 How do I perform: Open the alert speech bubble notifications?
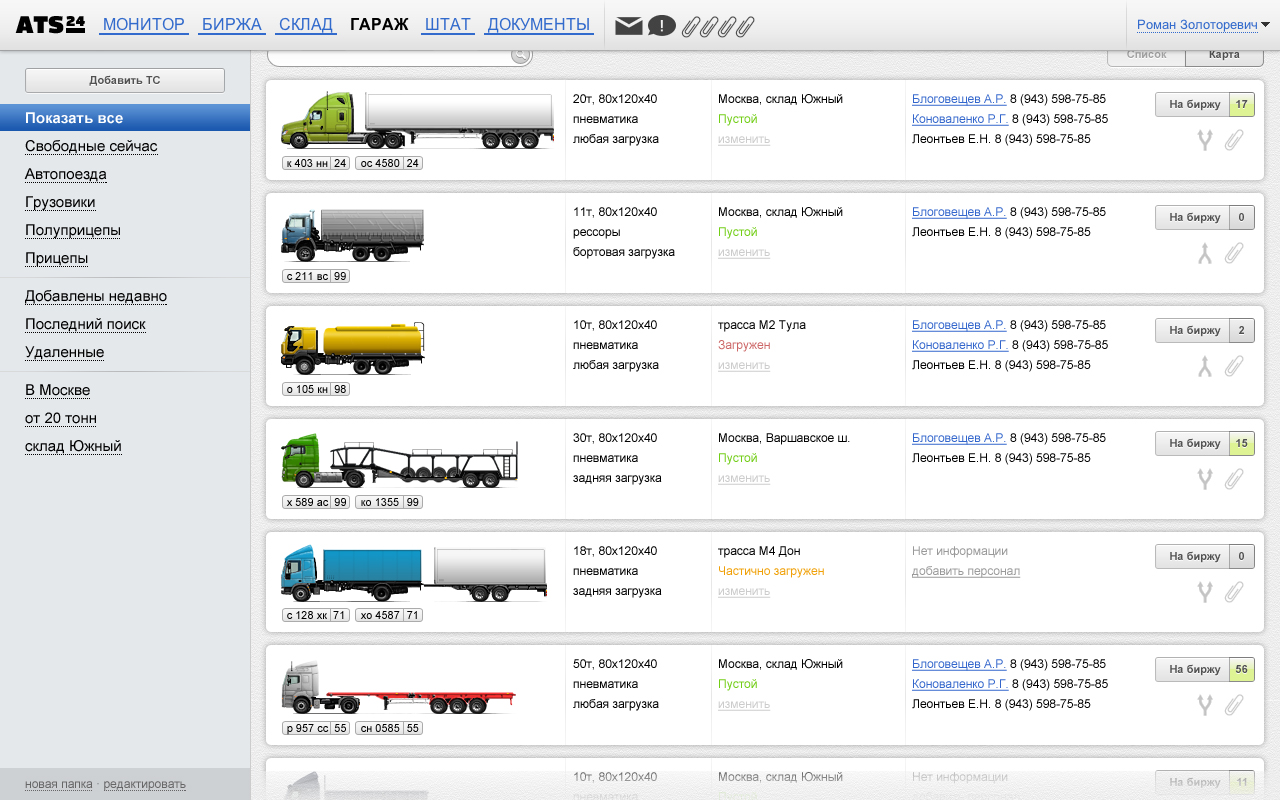coord(661,26)
